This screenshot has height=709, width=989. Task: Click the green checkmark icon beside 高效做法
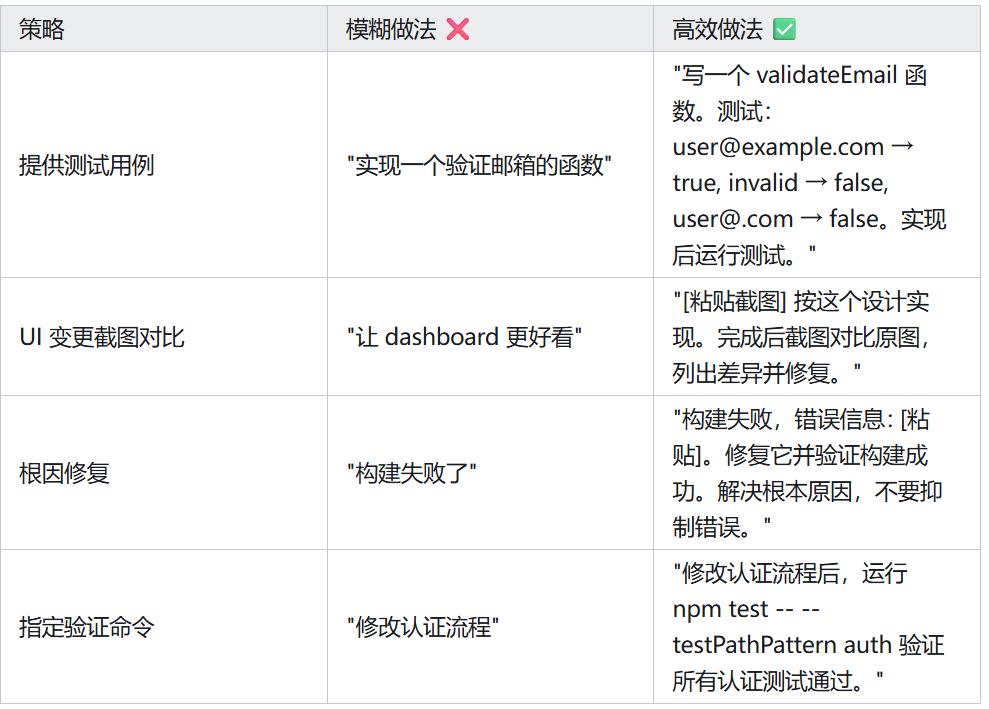click(x=784, y=30)
